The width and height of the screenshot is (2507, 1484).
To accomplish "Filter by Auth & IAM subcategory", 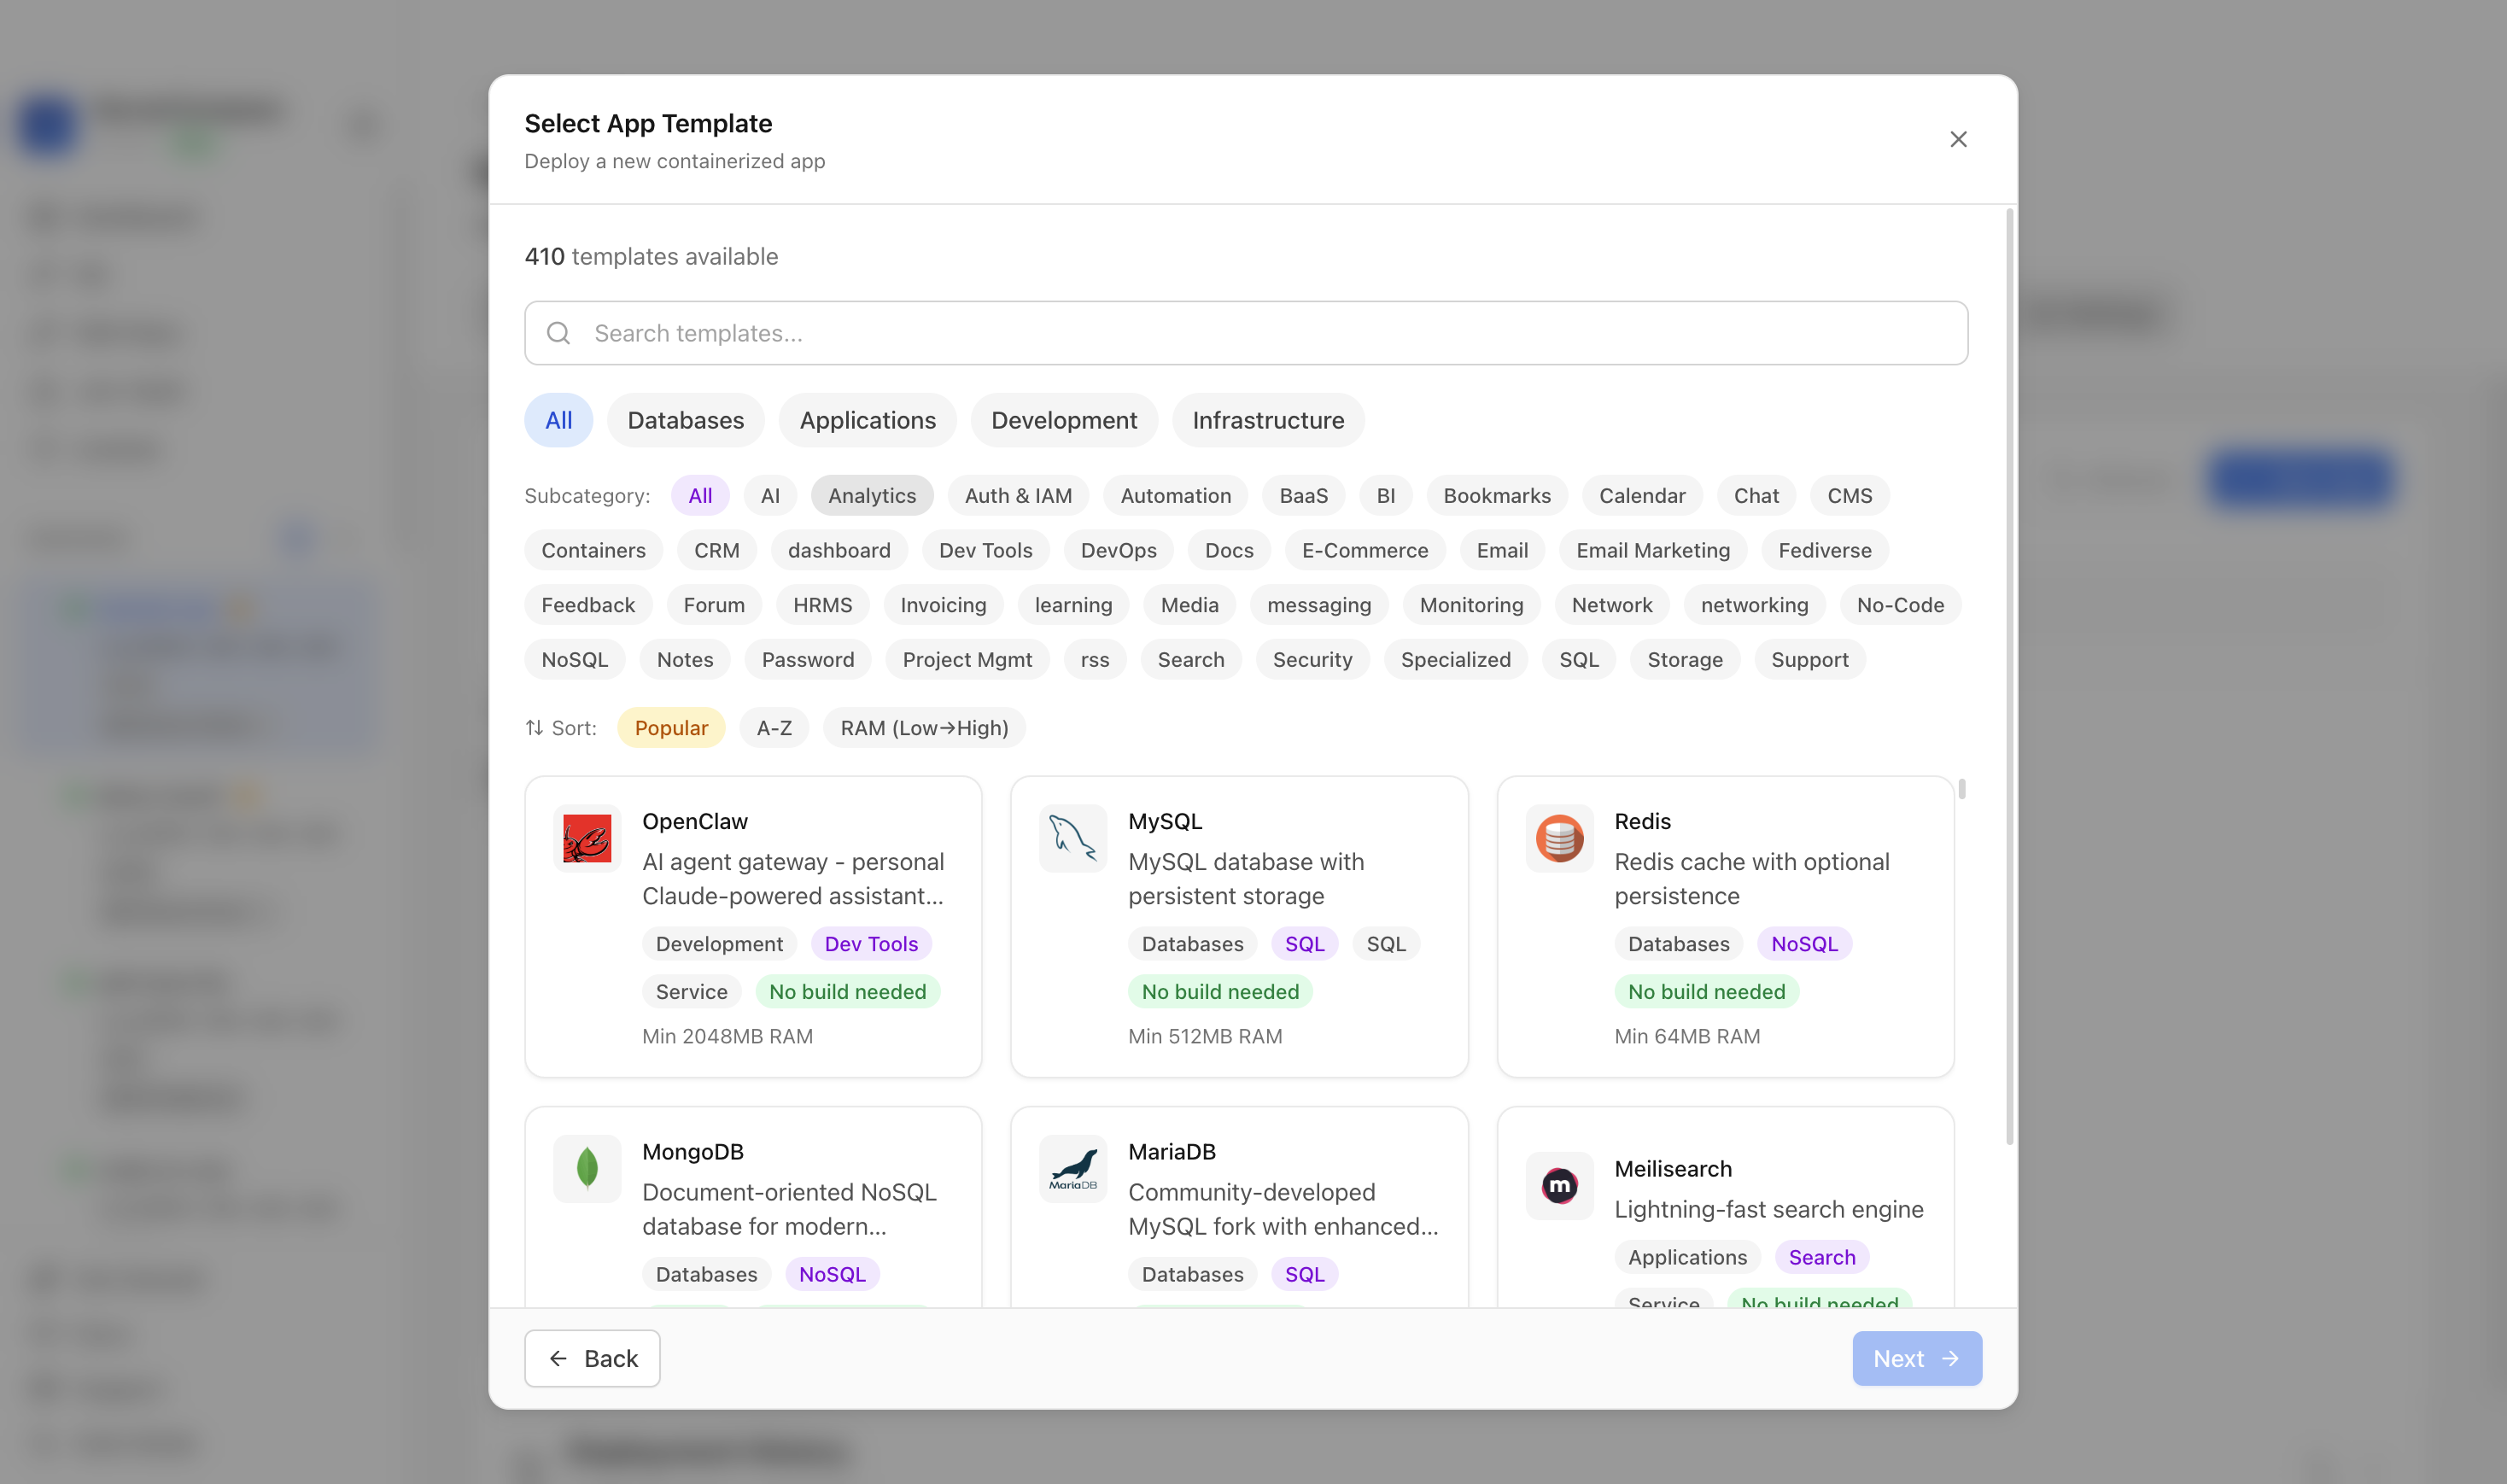I will pyautogui.click(x=1018, y=495).
